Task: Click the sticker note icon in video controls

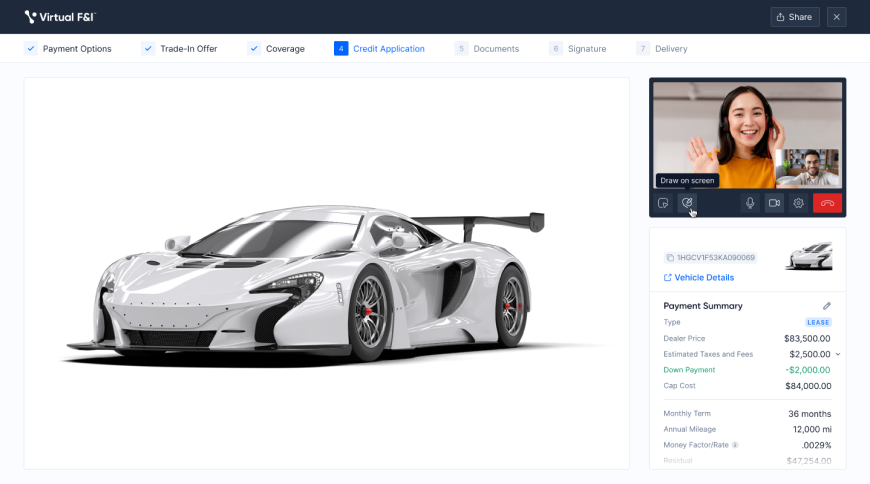Action: coord(663,203)
